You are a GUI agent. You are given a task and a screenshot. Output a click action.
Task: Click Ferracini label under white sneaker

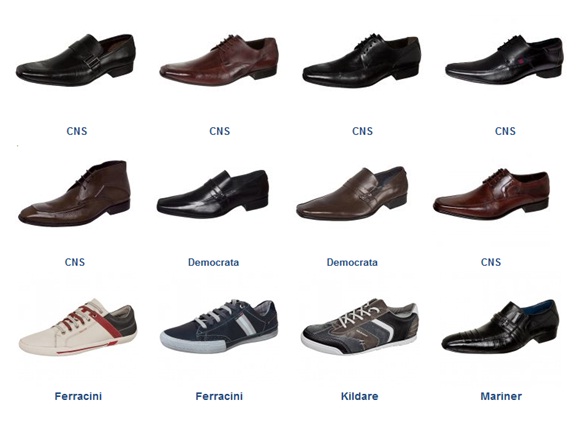(78, 396)
